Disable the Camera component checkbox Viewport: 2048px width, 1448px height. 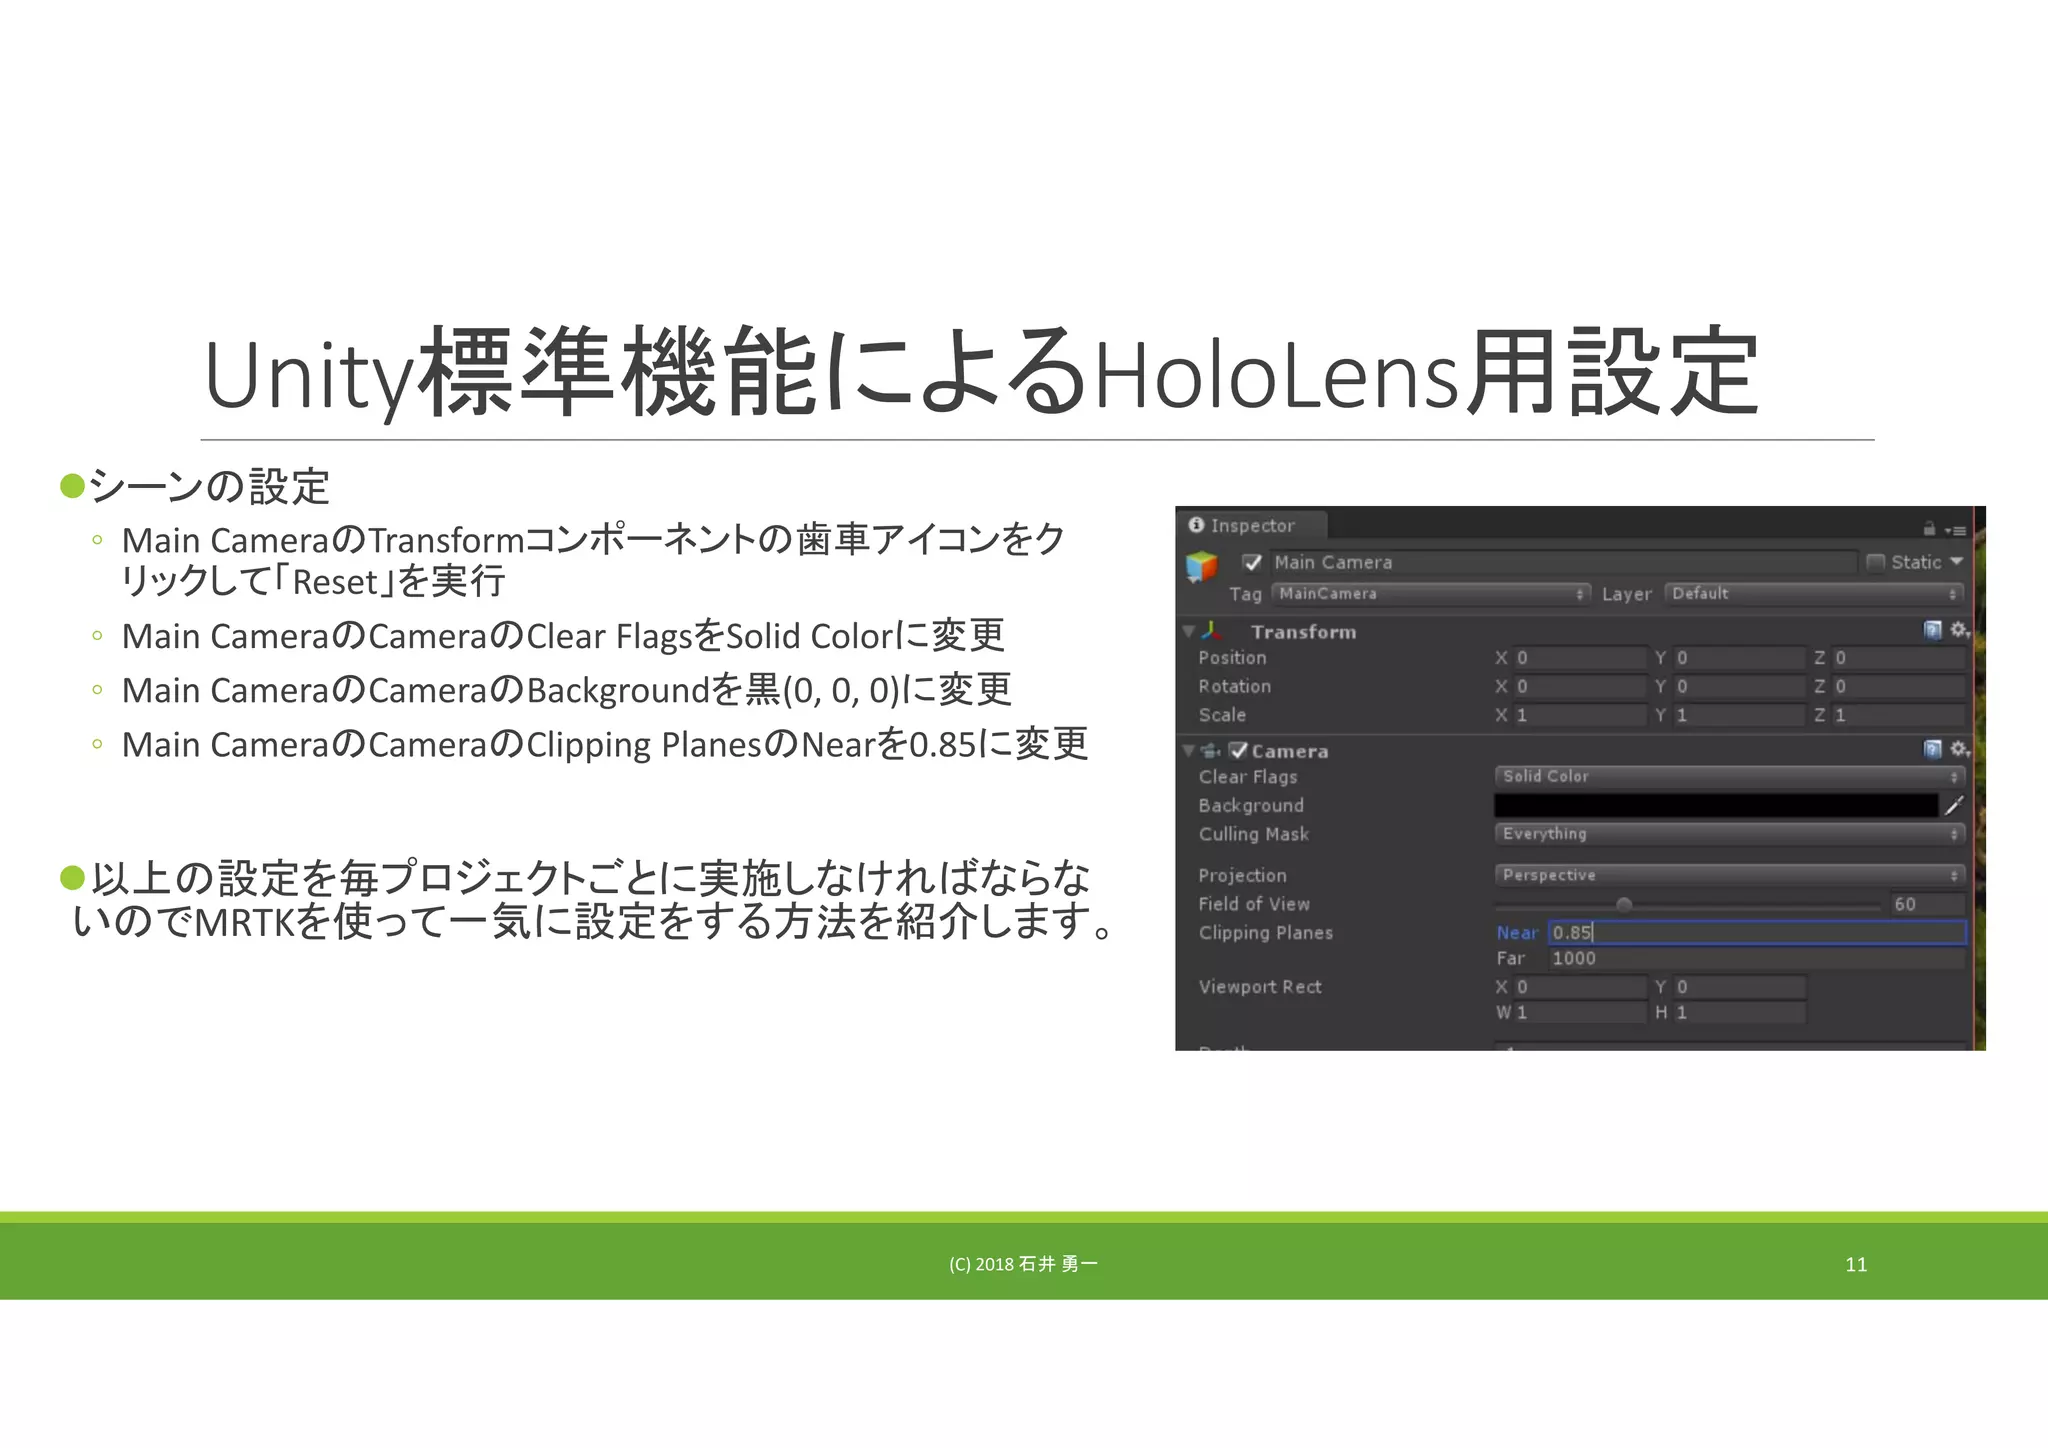(1238, 750)
